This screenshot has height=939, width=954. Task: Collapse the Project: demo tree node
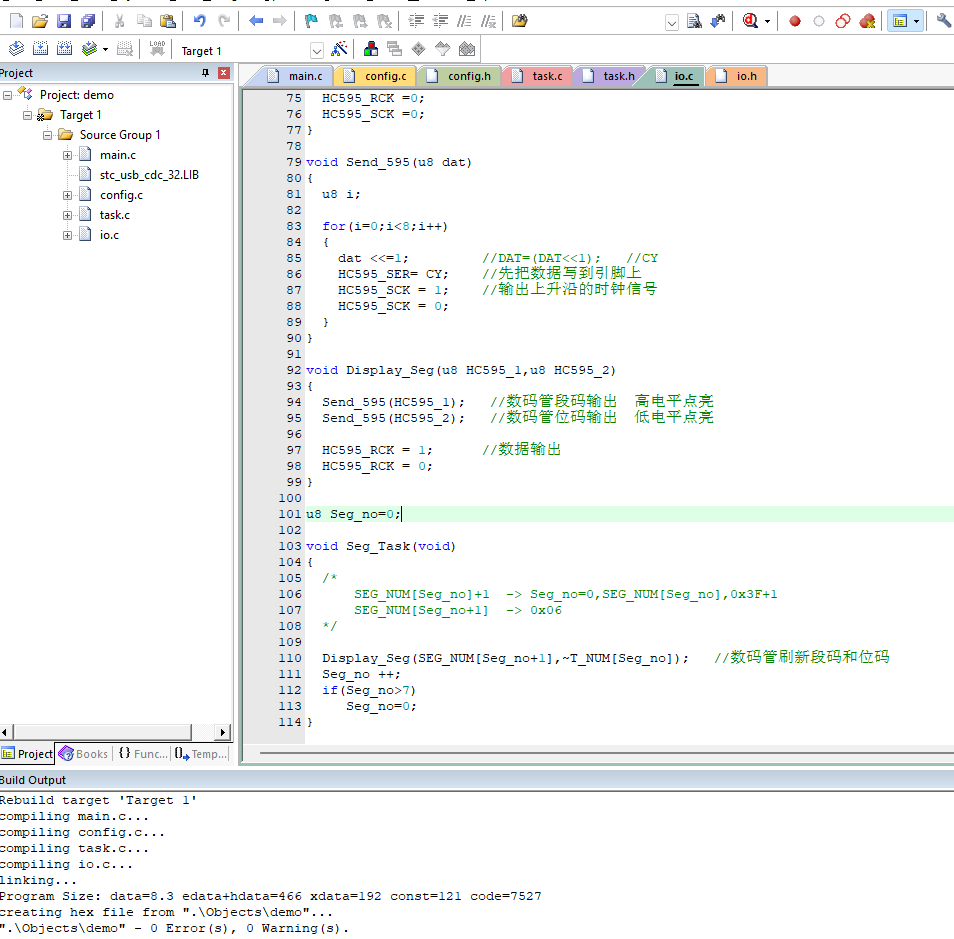click(x=7, y=96)
